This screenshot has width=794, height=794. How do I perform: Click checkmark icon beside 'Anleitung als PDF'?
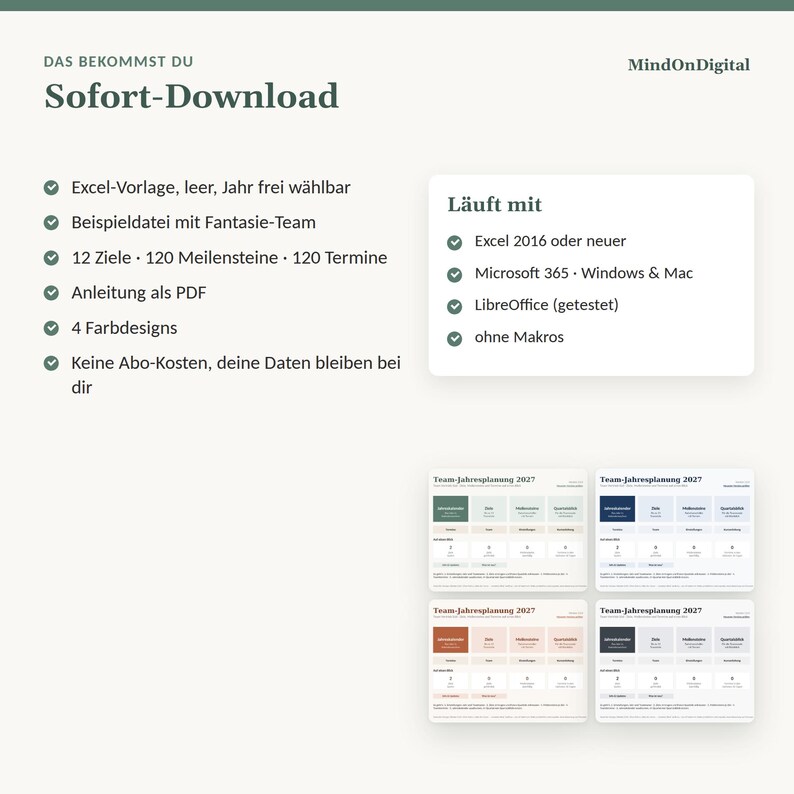point(51,293)
